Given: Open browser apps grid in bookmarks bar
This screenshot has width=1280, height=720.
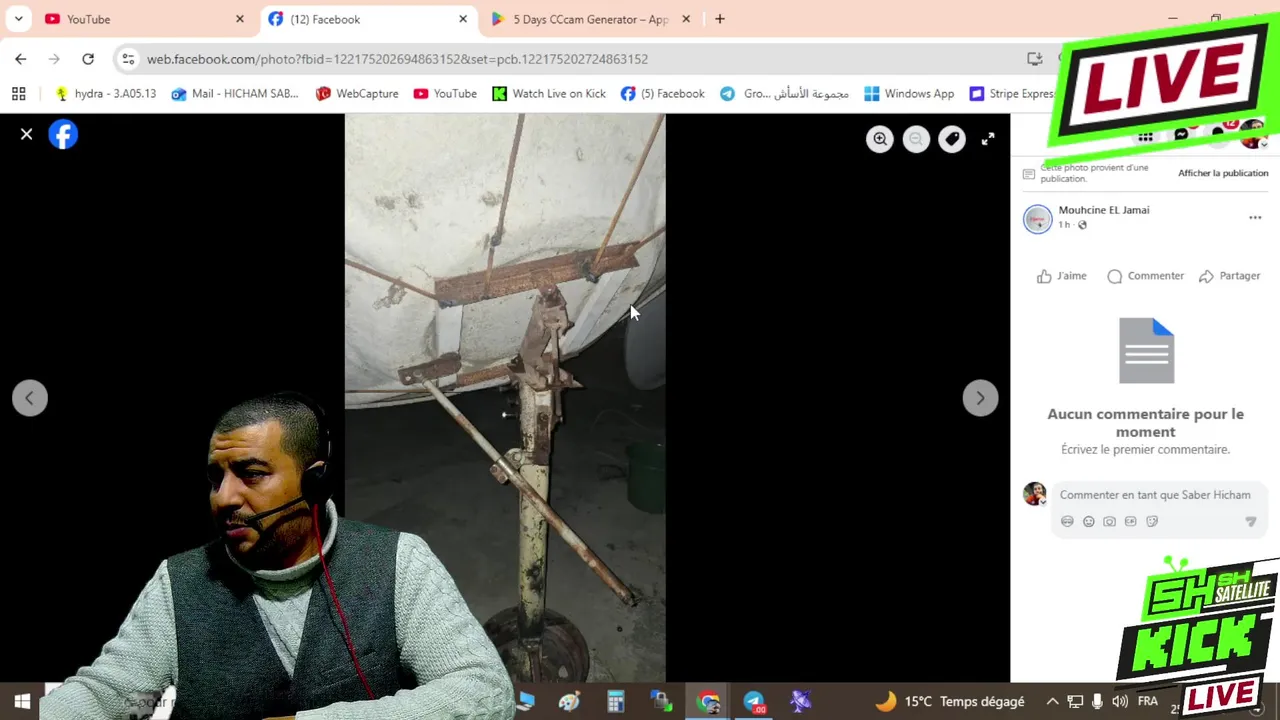Looking at the screenshot, I should click(18, 94).
